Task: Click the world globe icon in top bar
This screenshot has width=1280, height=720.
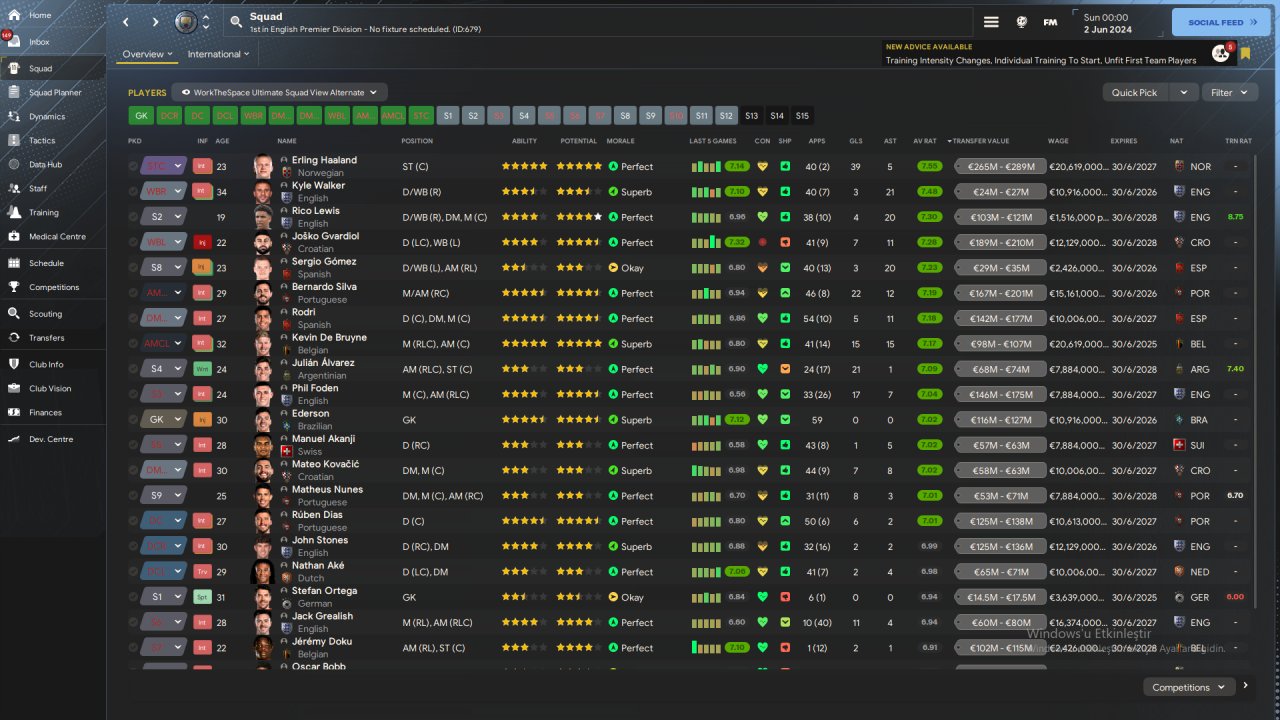Action: click(x=1022, y=22)
